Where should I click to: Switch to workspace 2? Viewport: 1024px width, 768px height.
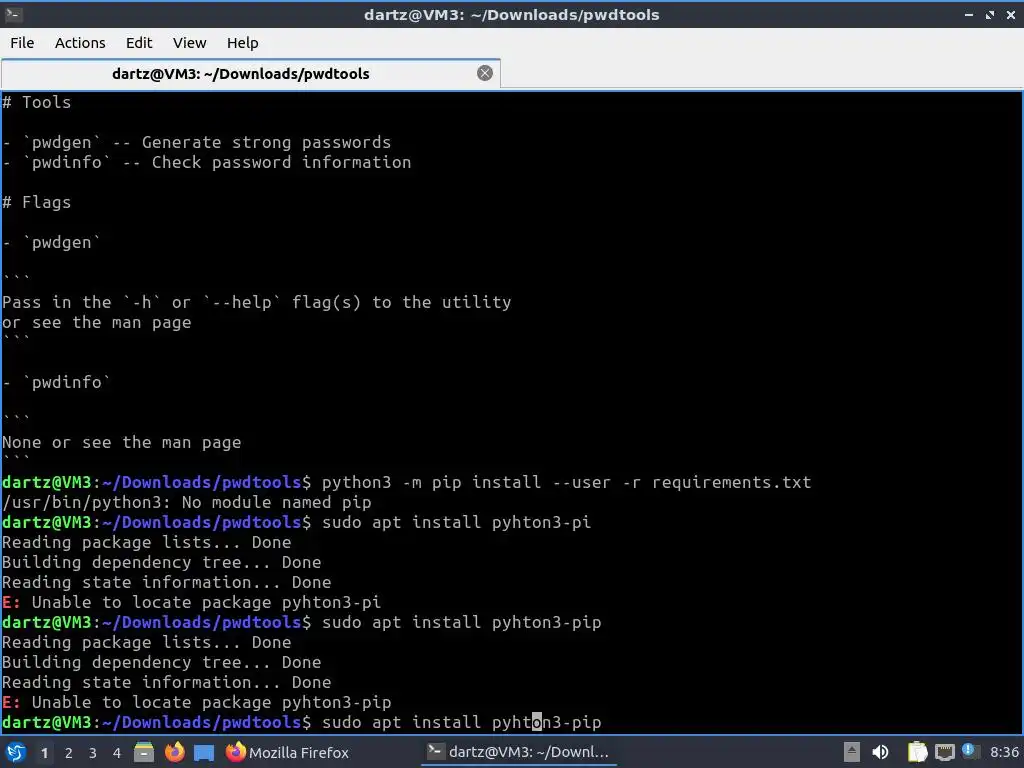pyautogui.click(x=69, y=753)
